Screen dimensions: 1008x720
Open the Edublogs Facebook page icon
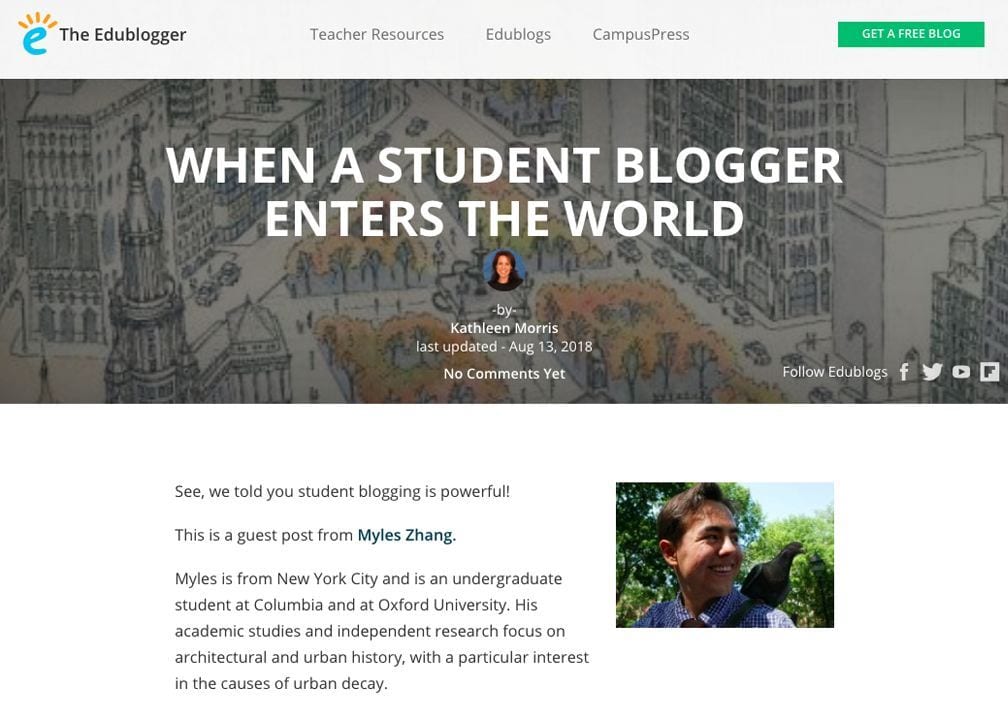click(904, 372)
